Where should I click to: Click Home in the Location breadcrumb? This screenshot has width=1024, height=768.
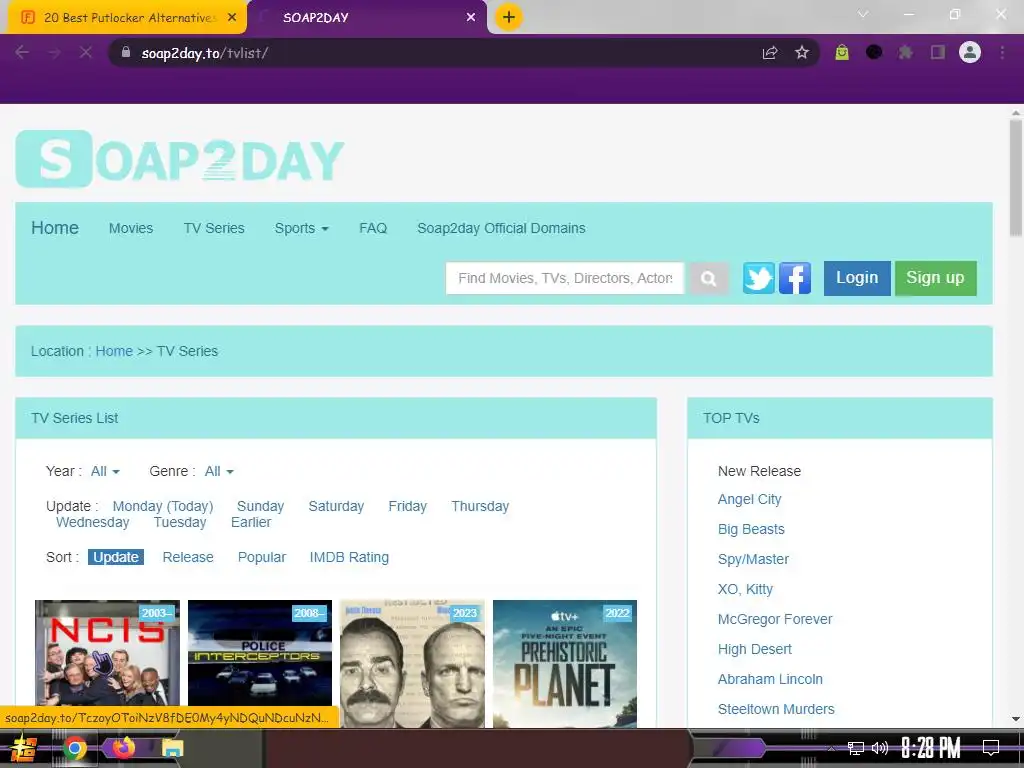pos(114,351)
